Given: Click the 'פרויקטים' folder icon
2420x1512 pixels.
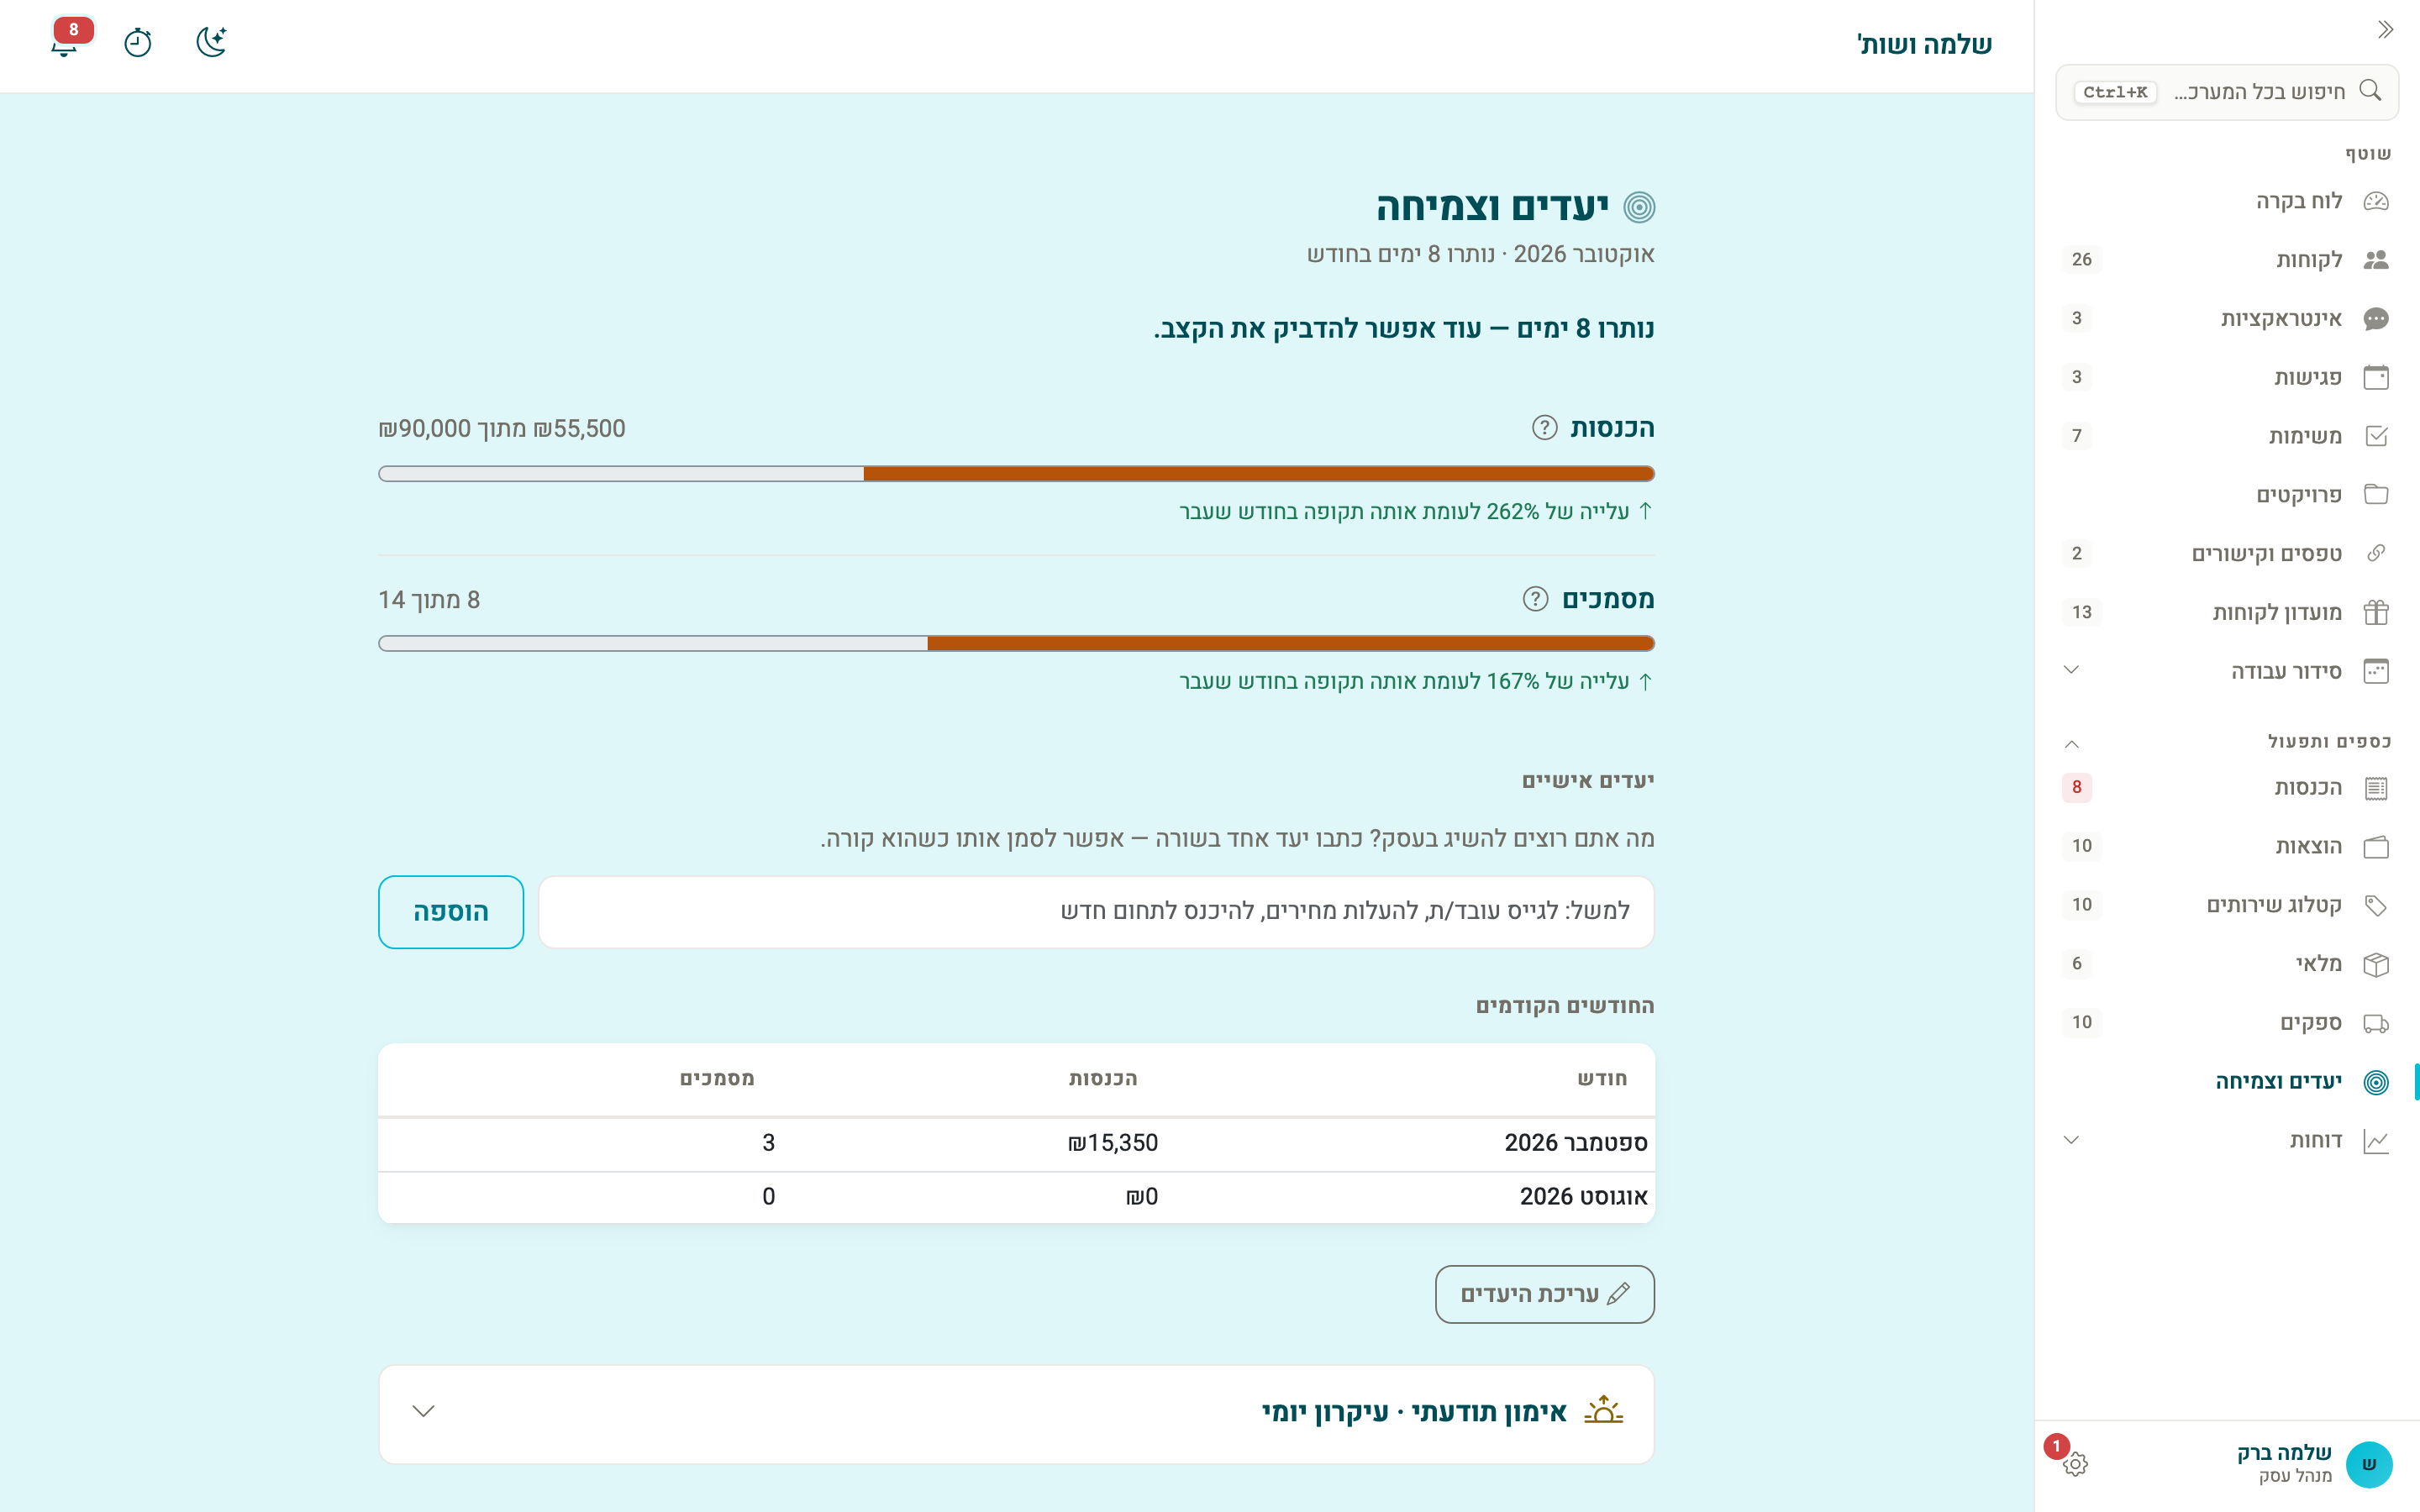Looking at the screenshot, I should coord(2376,495).
